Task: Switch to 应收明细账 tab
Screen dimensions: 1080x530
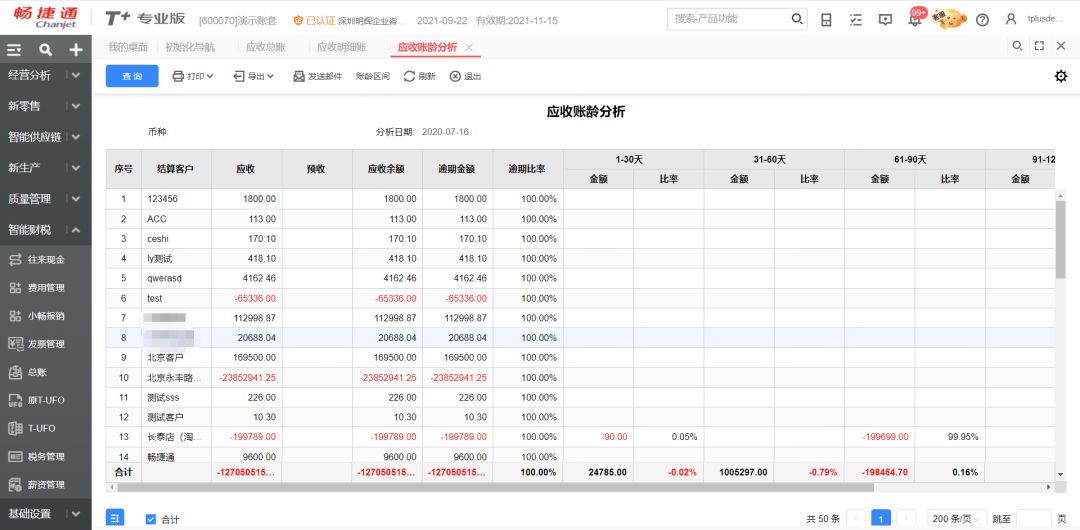Action: tap(342, 47)
